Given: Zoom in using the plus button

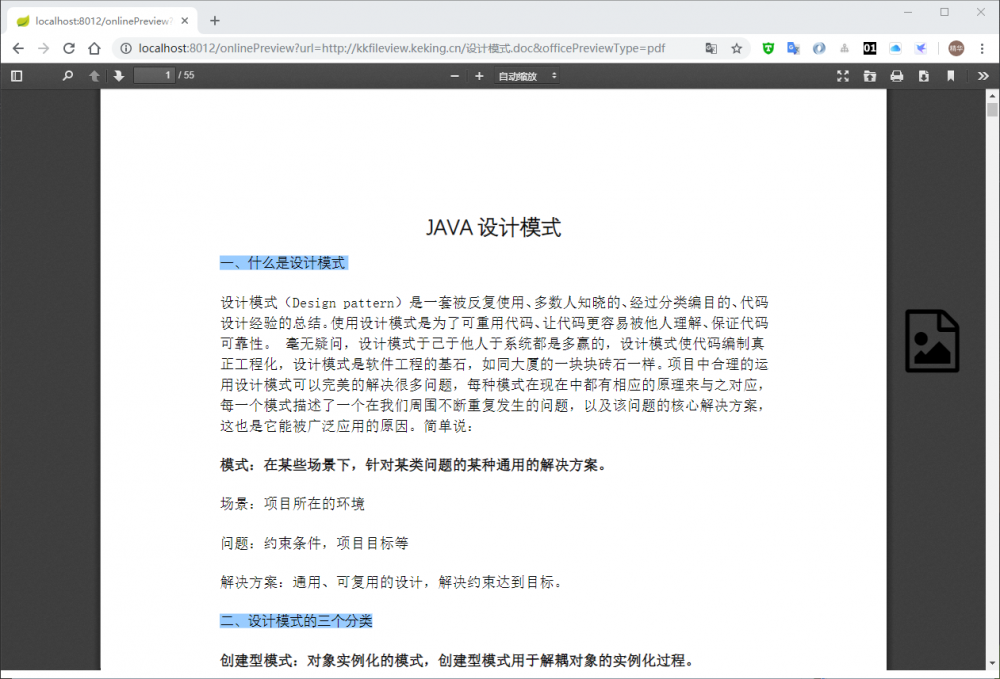Looking at the screenshot, I should click(x=480, y=75).
